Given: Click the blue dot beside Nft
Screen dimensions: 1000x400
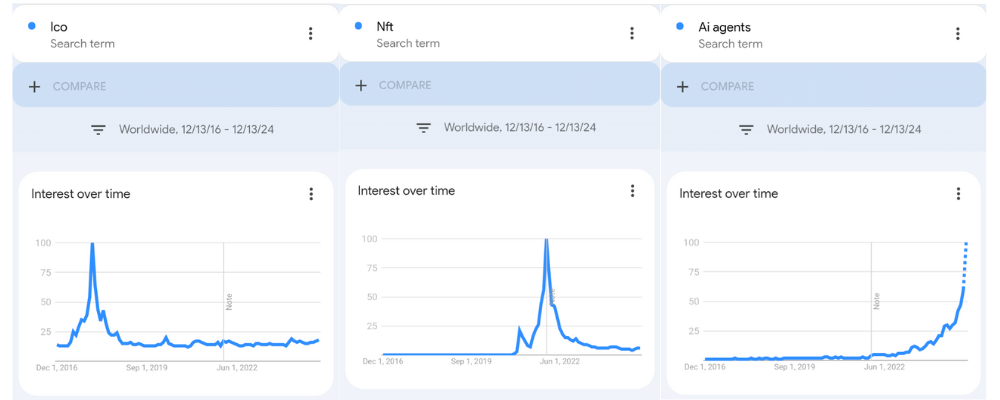Looking at the screenshot, I should pyautogui.click(x=358, y=26).
